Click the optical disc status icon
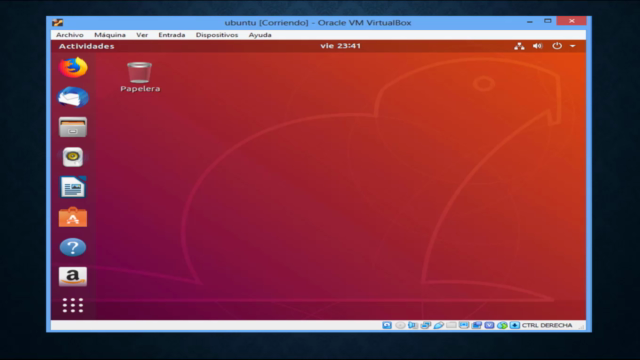 point(400,325)
